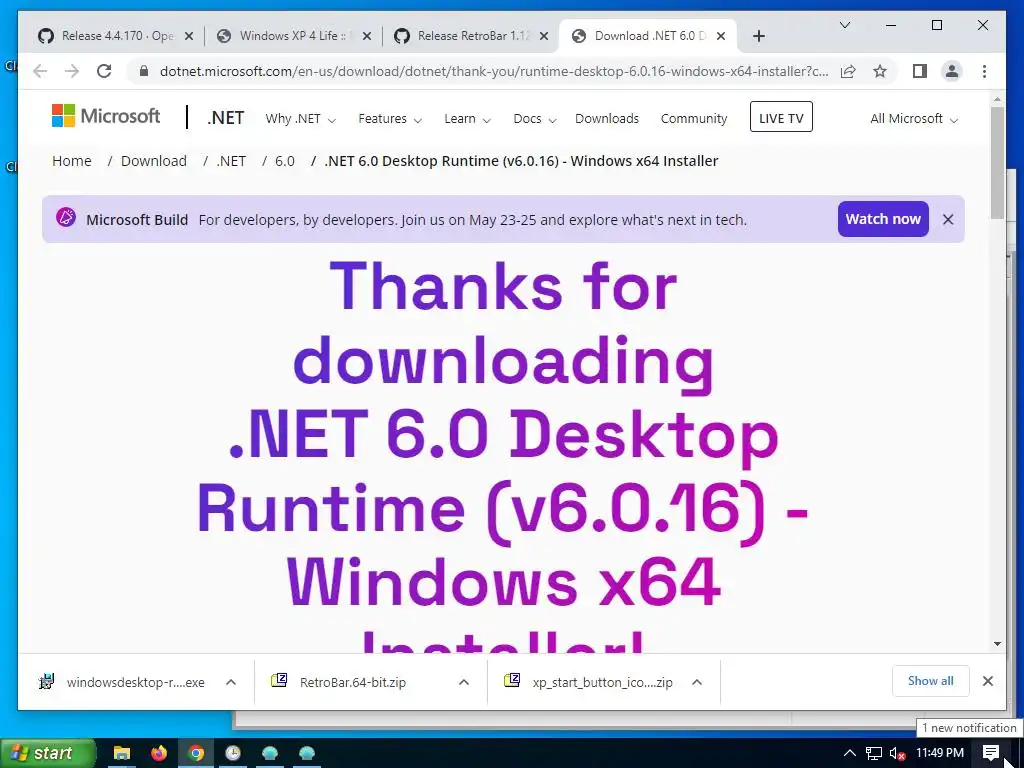Open the Chrome side panel icon
The height and width of the screenshot is (768, 1024).
click(920, 71)
